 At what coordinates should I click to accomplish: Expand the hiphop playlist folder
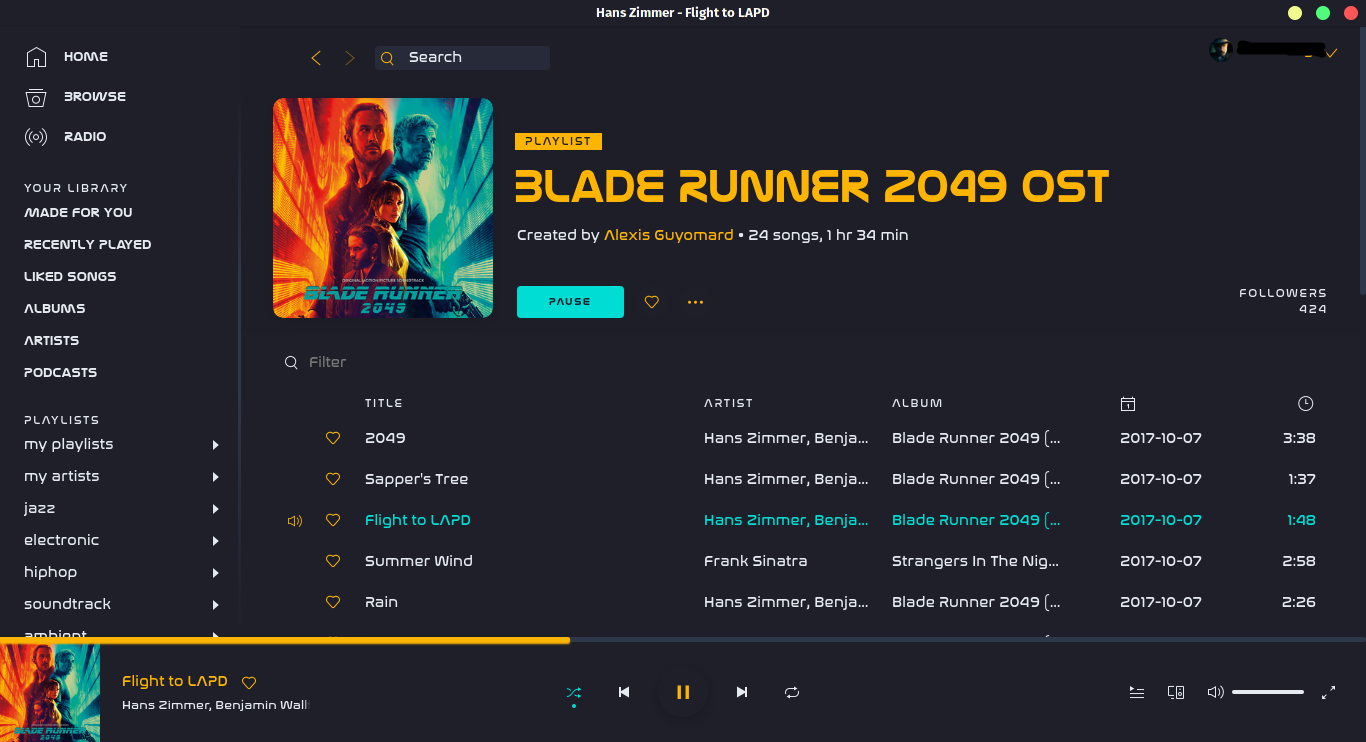click(216, 573)
